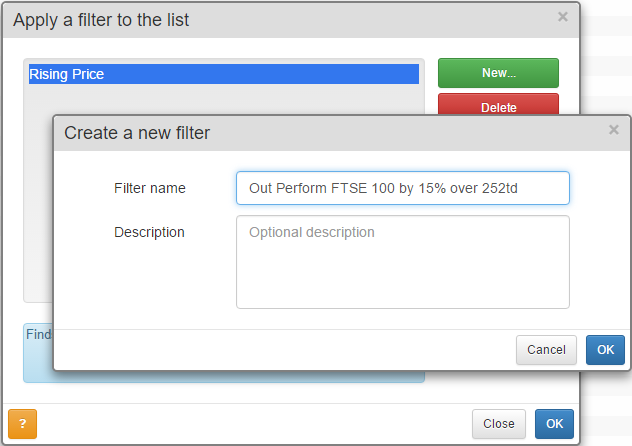Click the green New... button
Image resolution: width=632 pixels, height=446 pixels.
click(498, 73)
